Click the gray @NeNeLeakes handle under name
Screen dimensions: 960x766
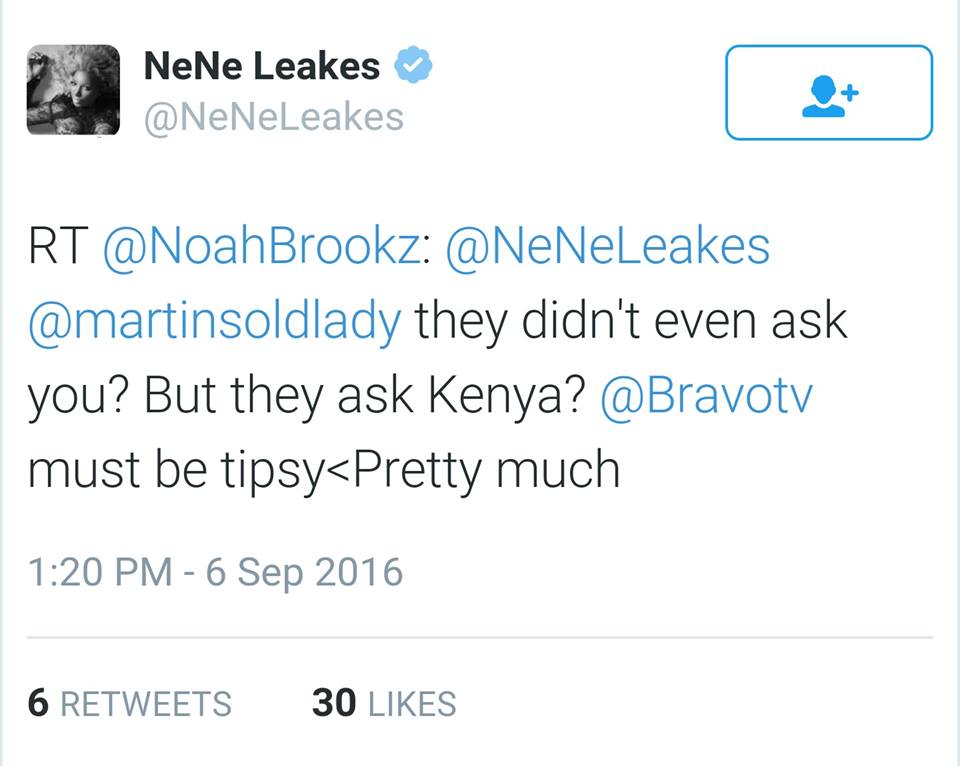[274, 117]
